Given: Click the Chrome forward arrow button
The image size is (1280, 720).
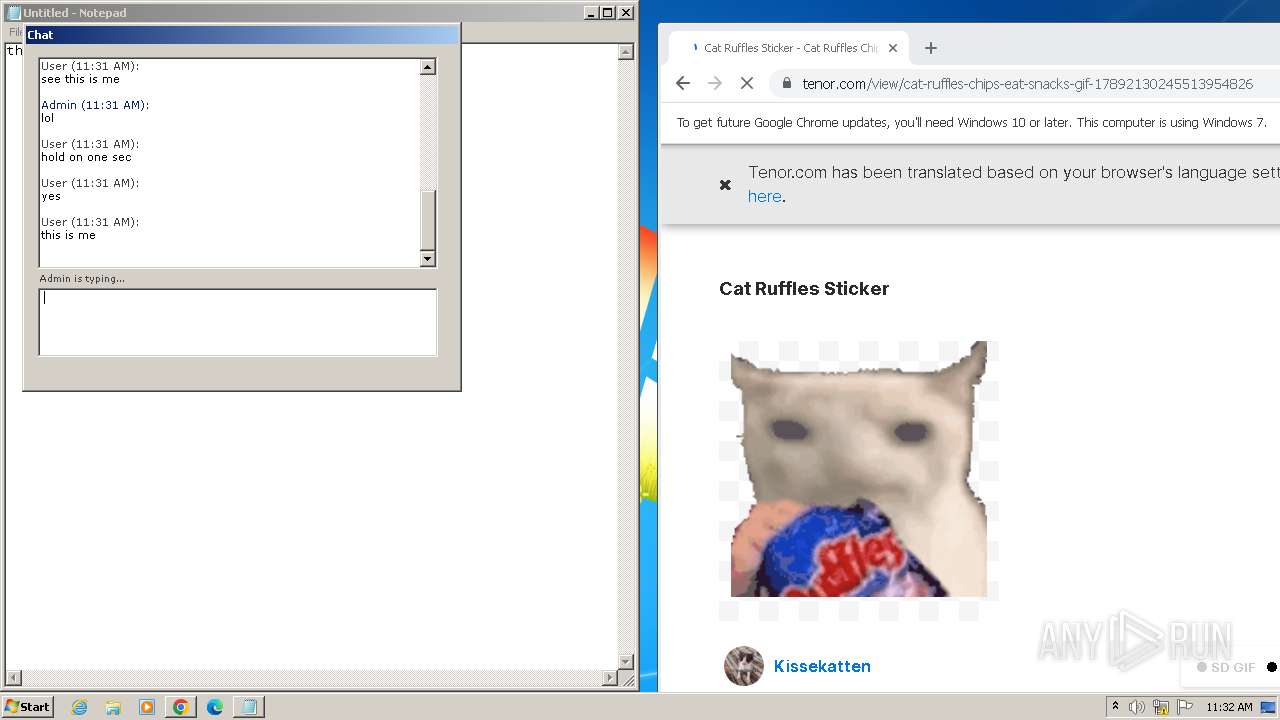Looking at the screenshot, I should tap(715, 84).
